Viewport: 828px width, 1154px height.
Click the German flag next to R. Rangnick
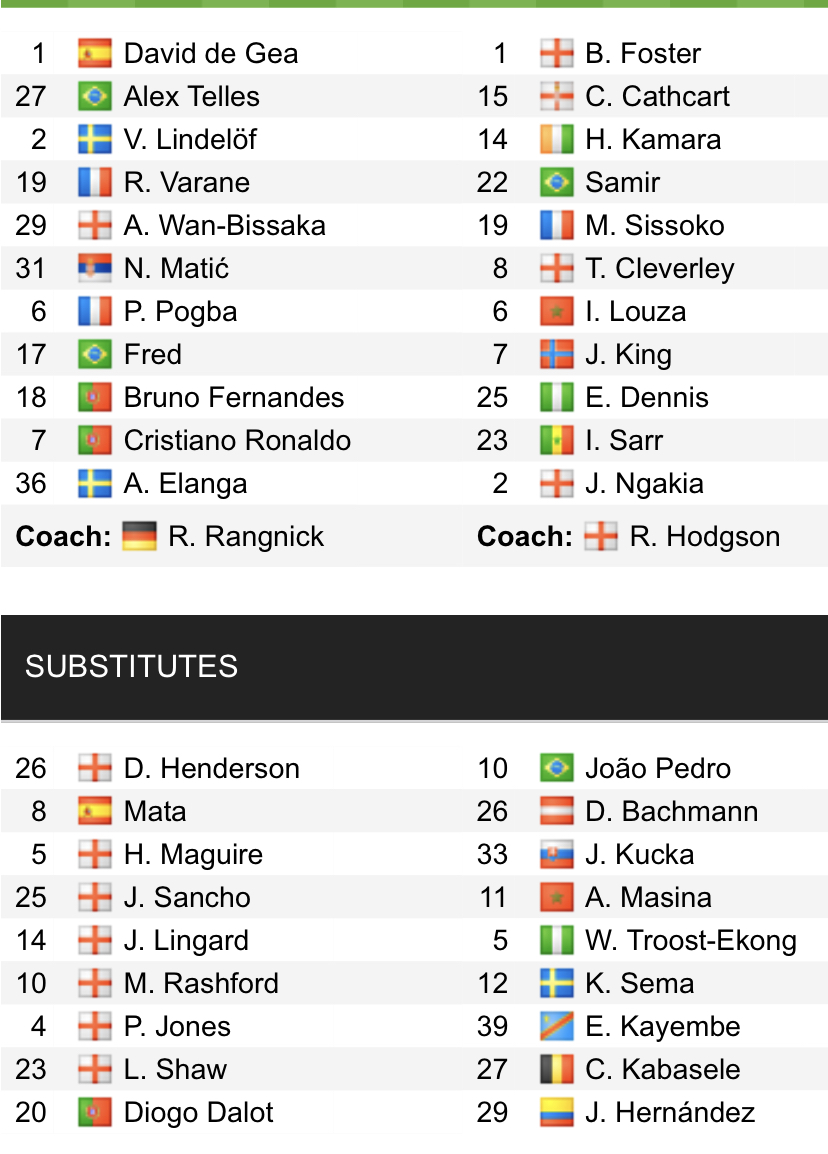click(139, 537)
